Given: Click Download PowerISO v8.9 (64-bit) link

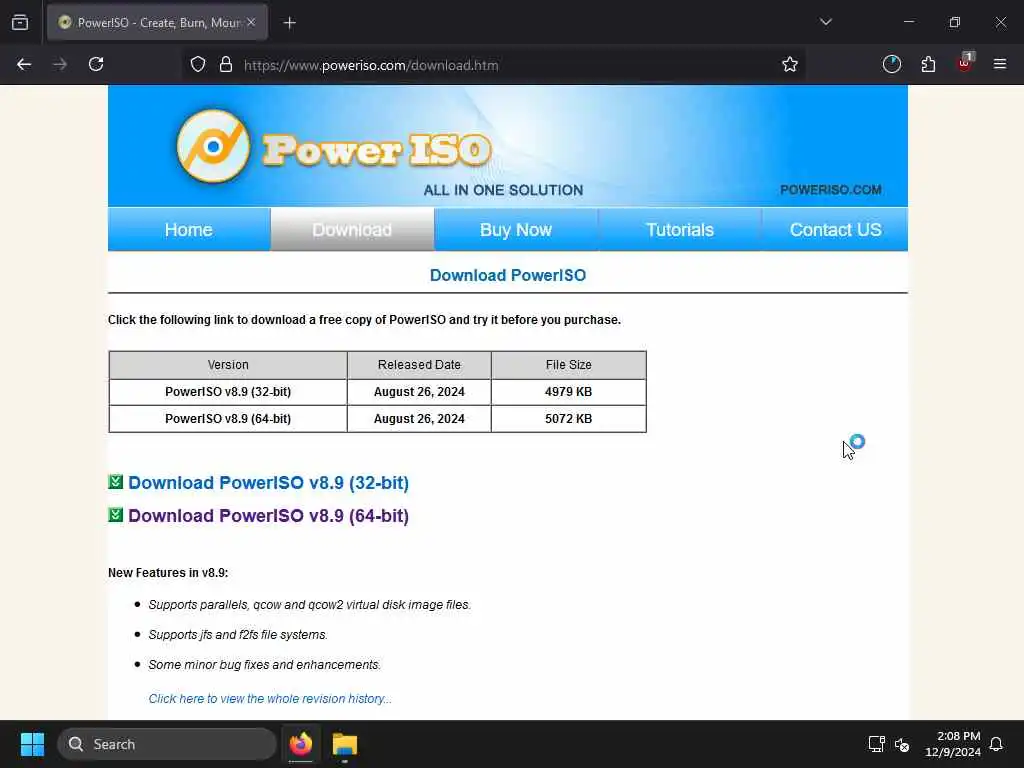Looking at the screenshot, I should pos(268,515).
